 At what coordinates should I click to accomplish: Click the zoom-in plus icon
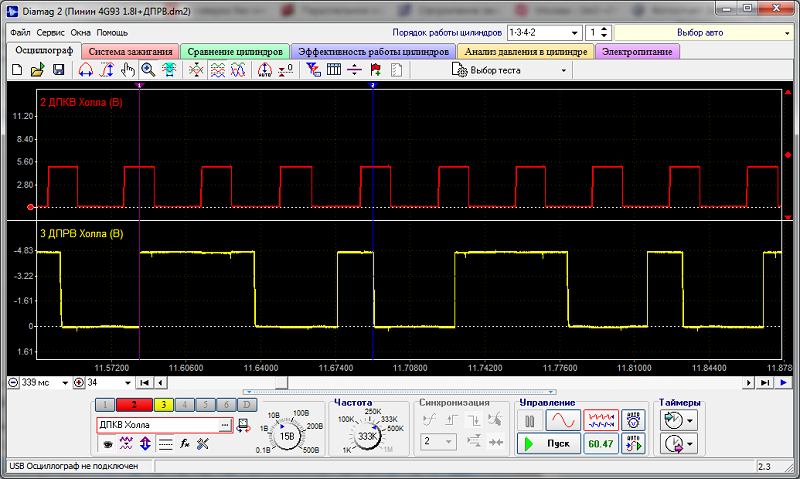(79, 383)
